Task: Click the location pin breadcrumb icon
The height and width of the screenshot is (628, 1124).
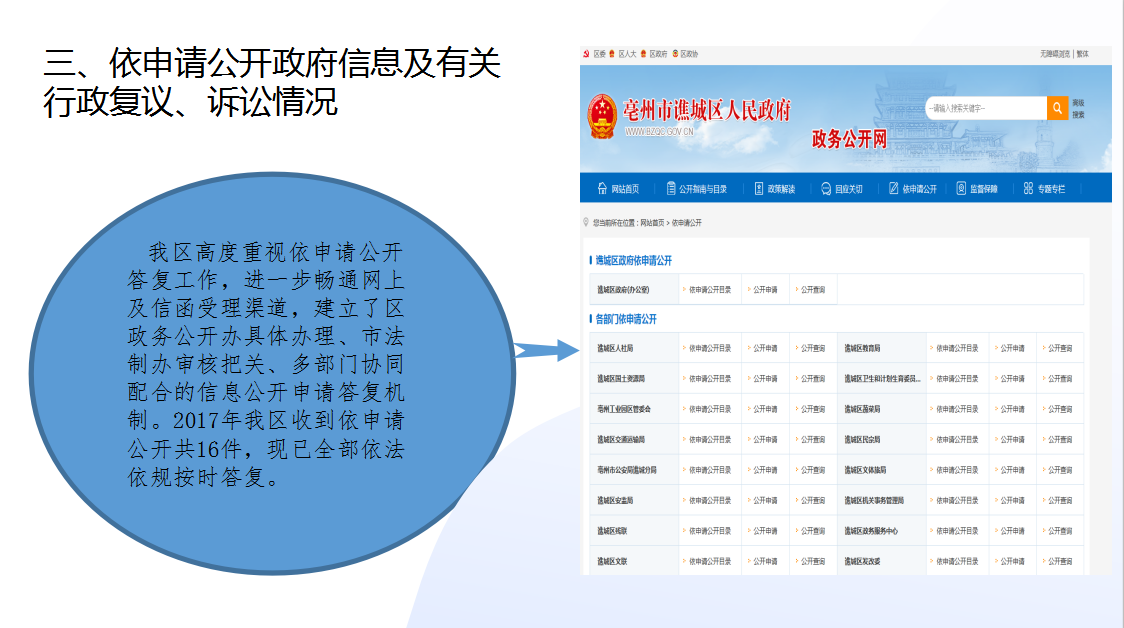Action: [586, 222]
